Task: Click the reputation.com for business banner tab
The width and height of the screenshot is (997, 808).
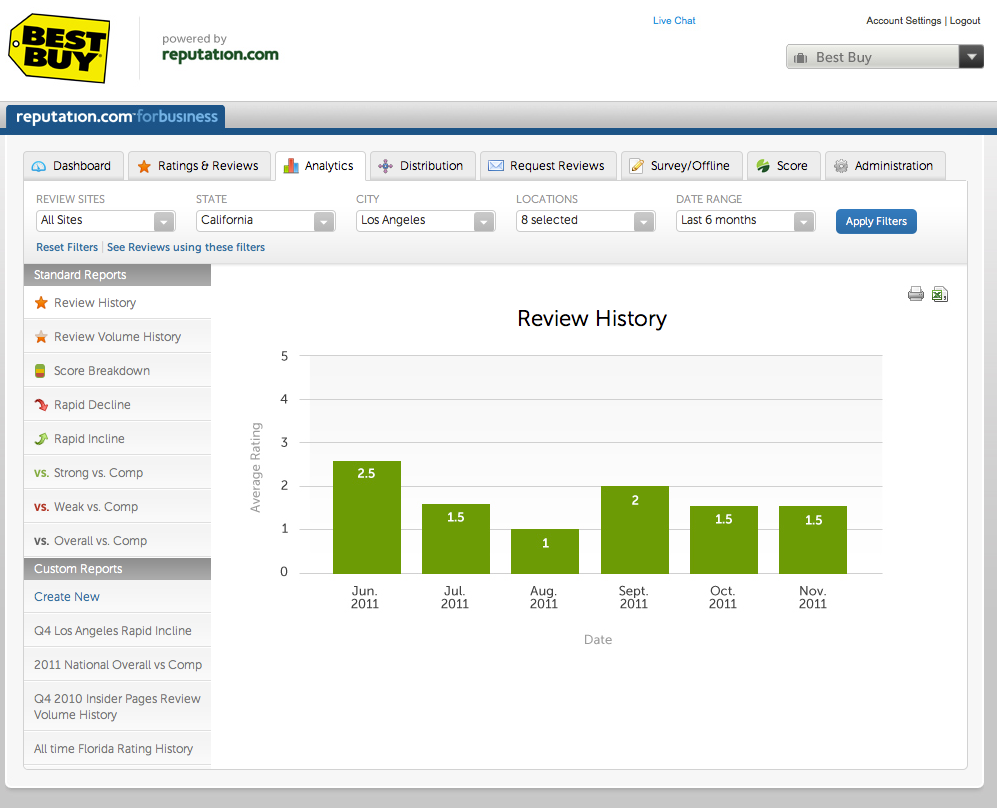Action: pos(116,117)
